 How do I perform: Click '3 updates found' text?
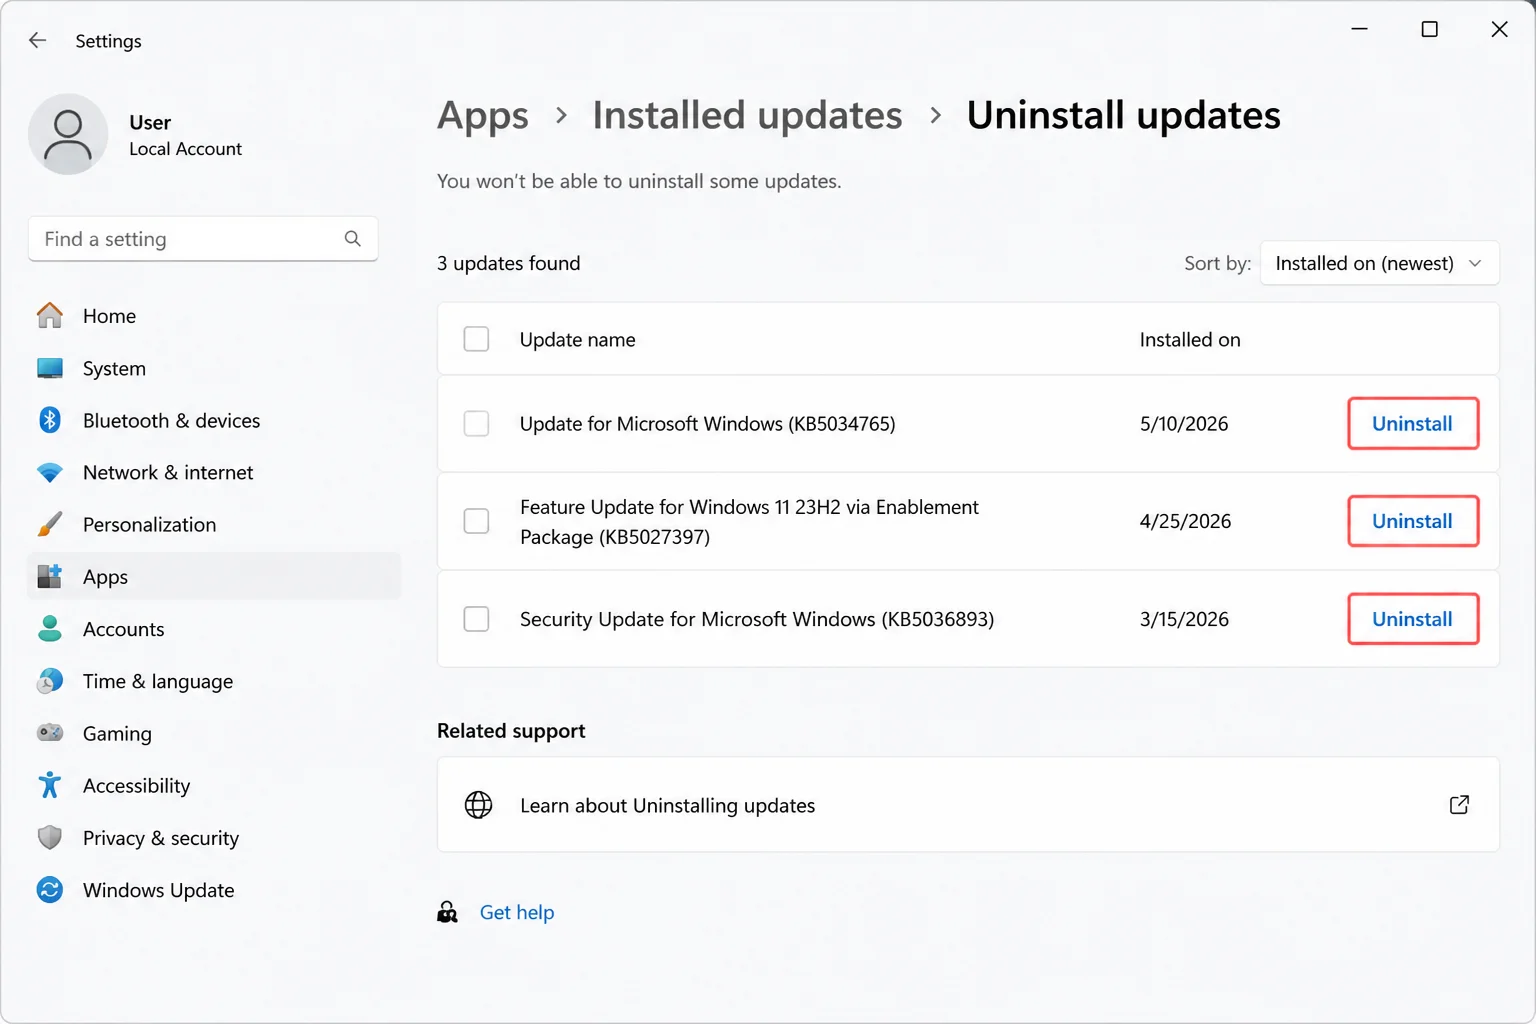[508, 263]
